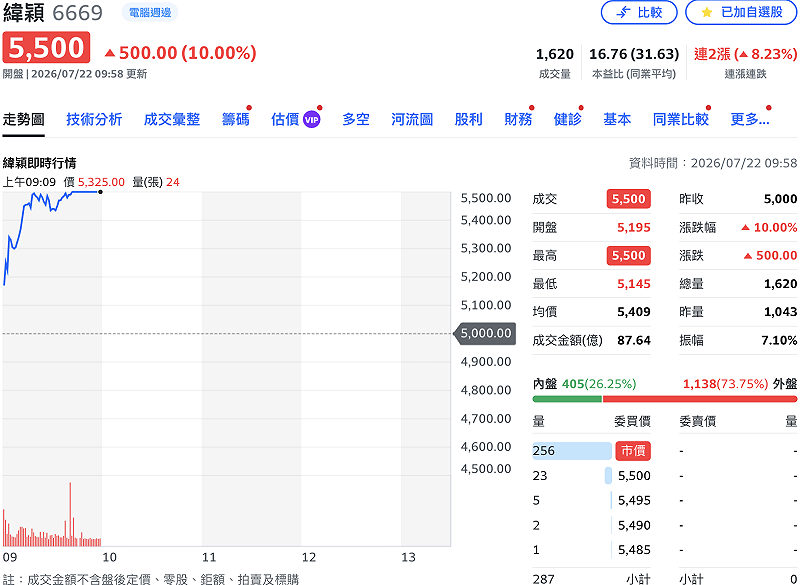Click the 開盤 value 5,195
Image resolution: width=800 pixels, height=585 pixels.
pyautogui.click(x=634, y=227)
